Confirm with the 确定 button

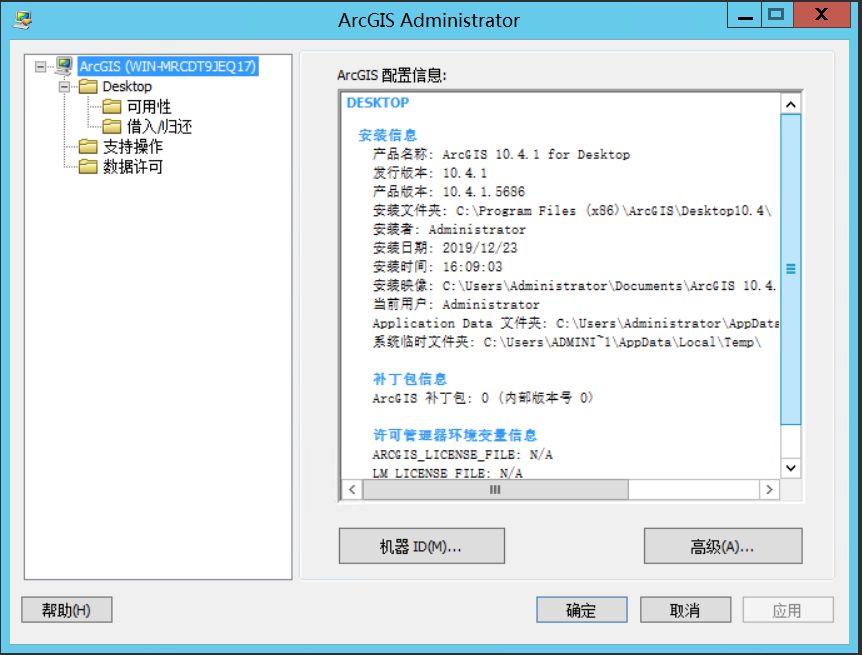[x=582, y=610]
